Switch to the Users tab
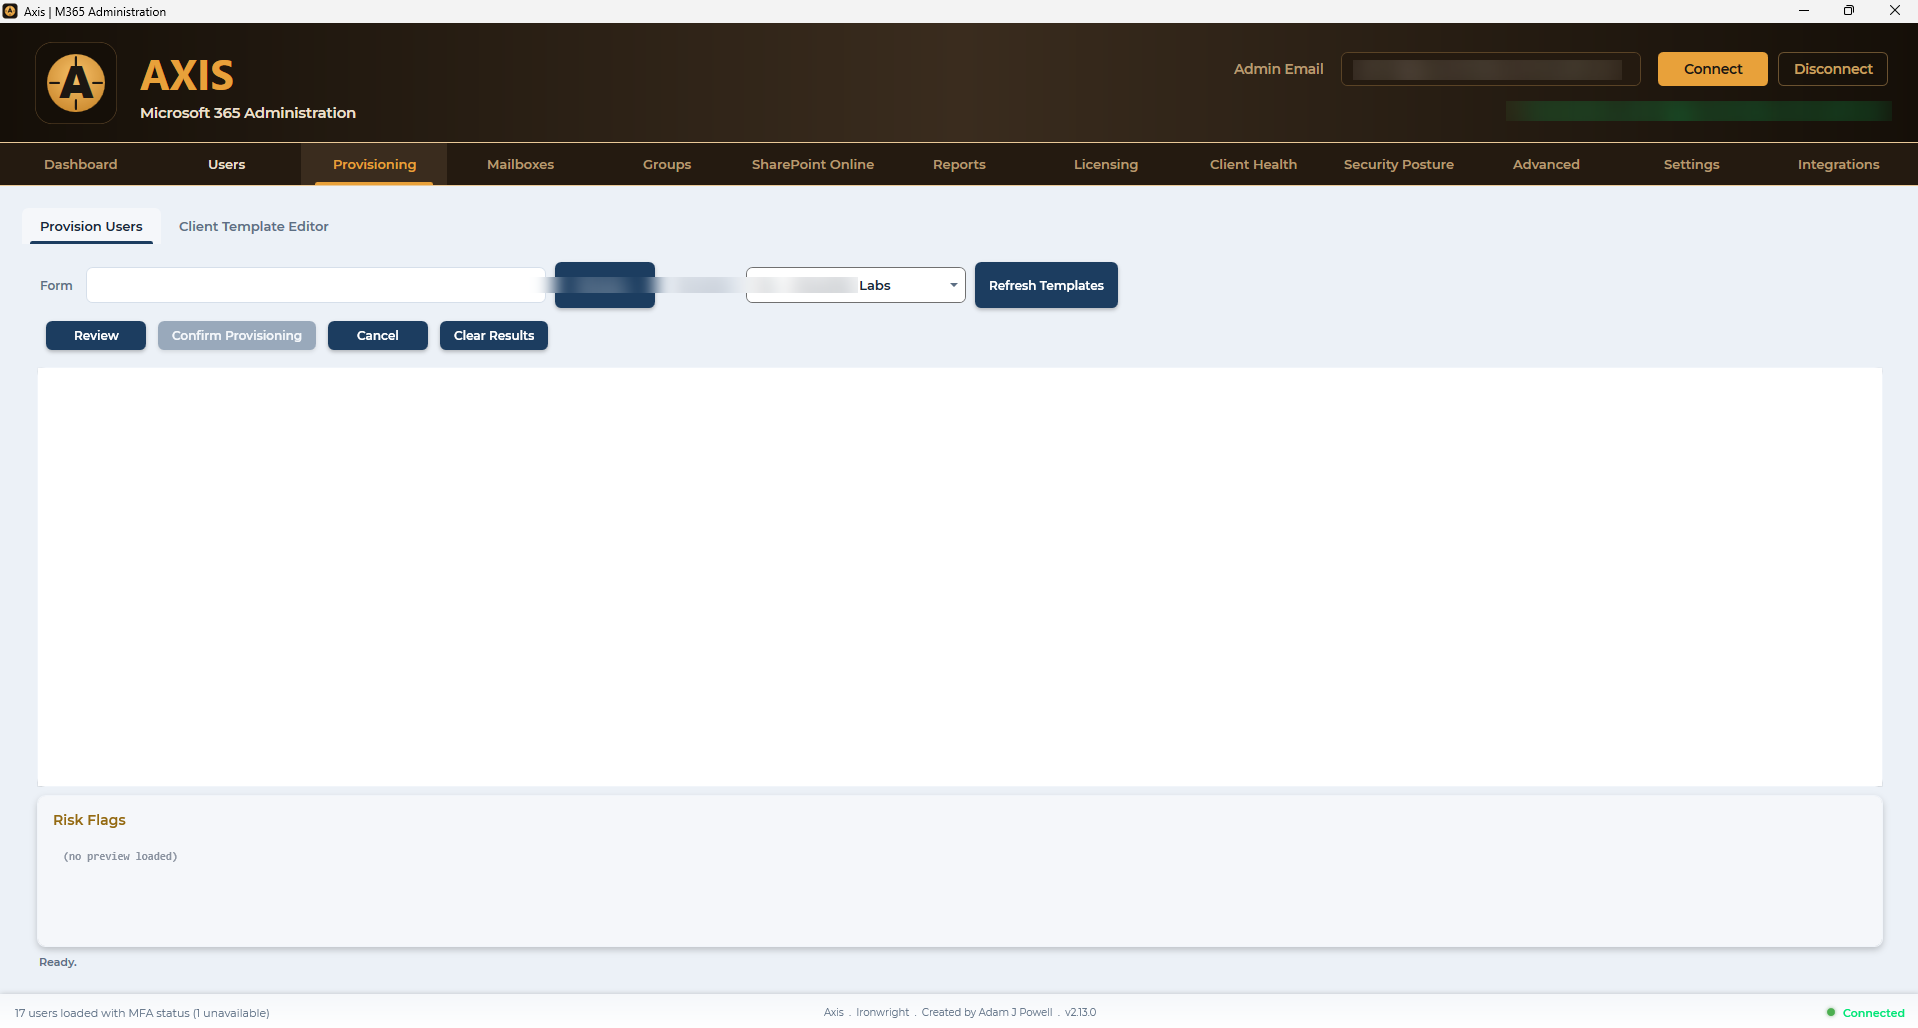The width and height of the screenshot is (1918, 1028). tap(227, 164)
